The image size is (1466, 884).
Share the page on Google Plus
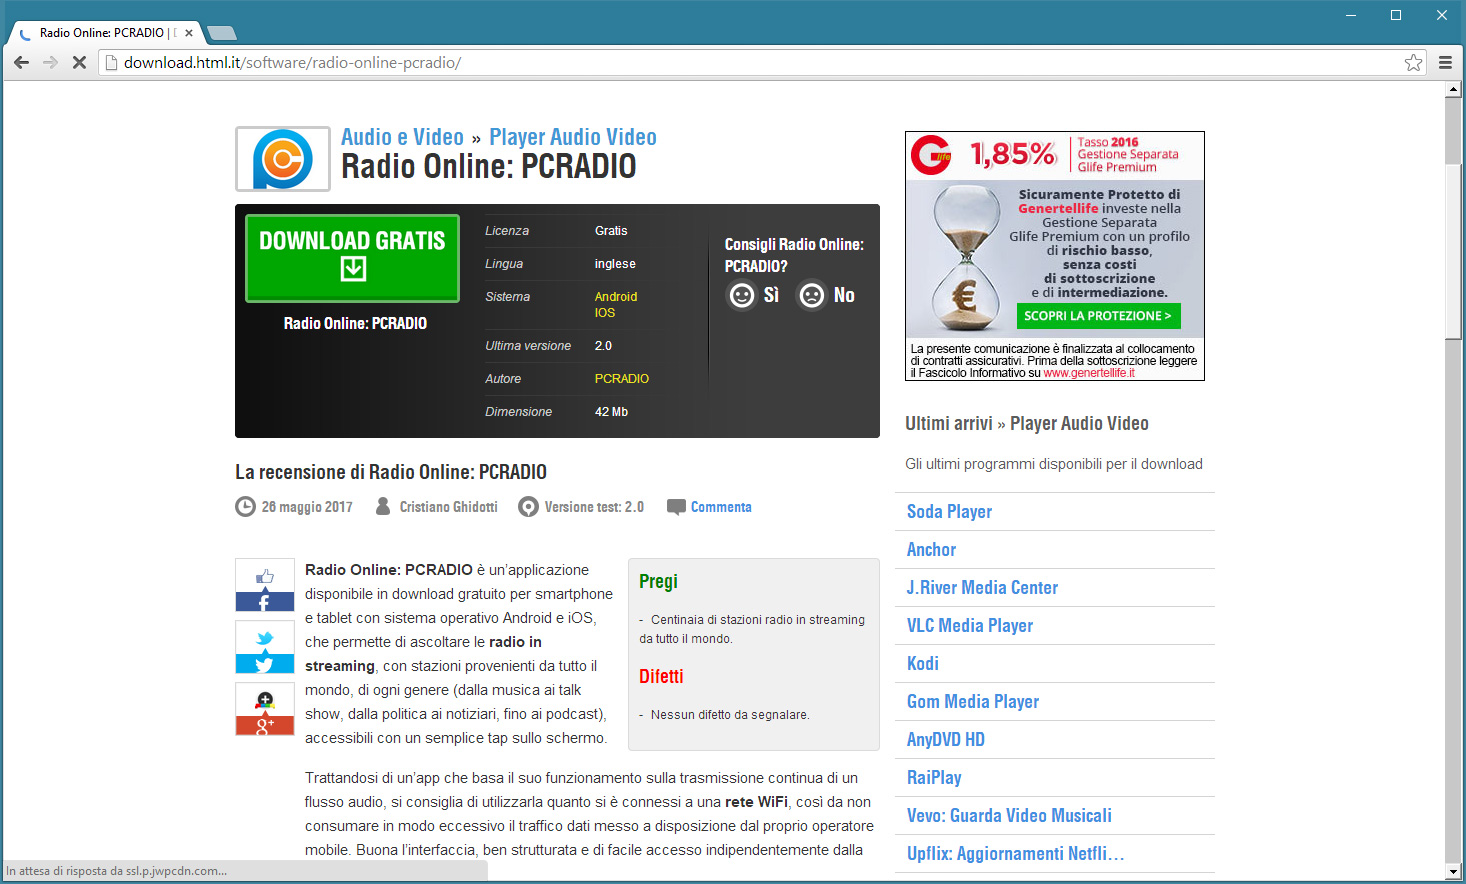tap(265, 709)
